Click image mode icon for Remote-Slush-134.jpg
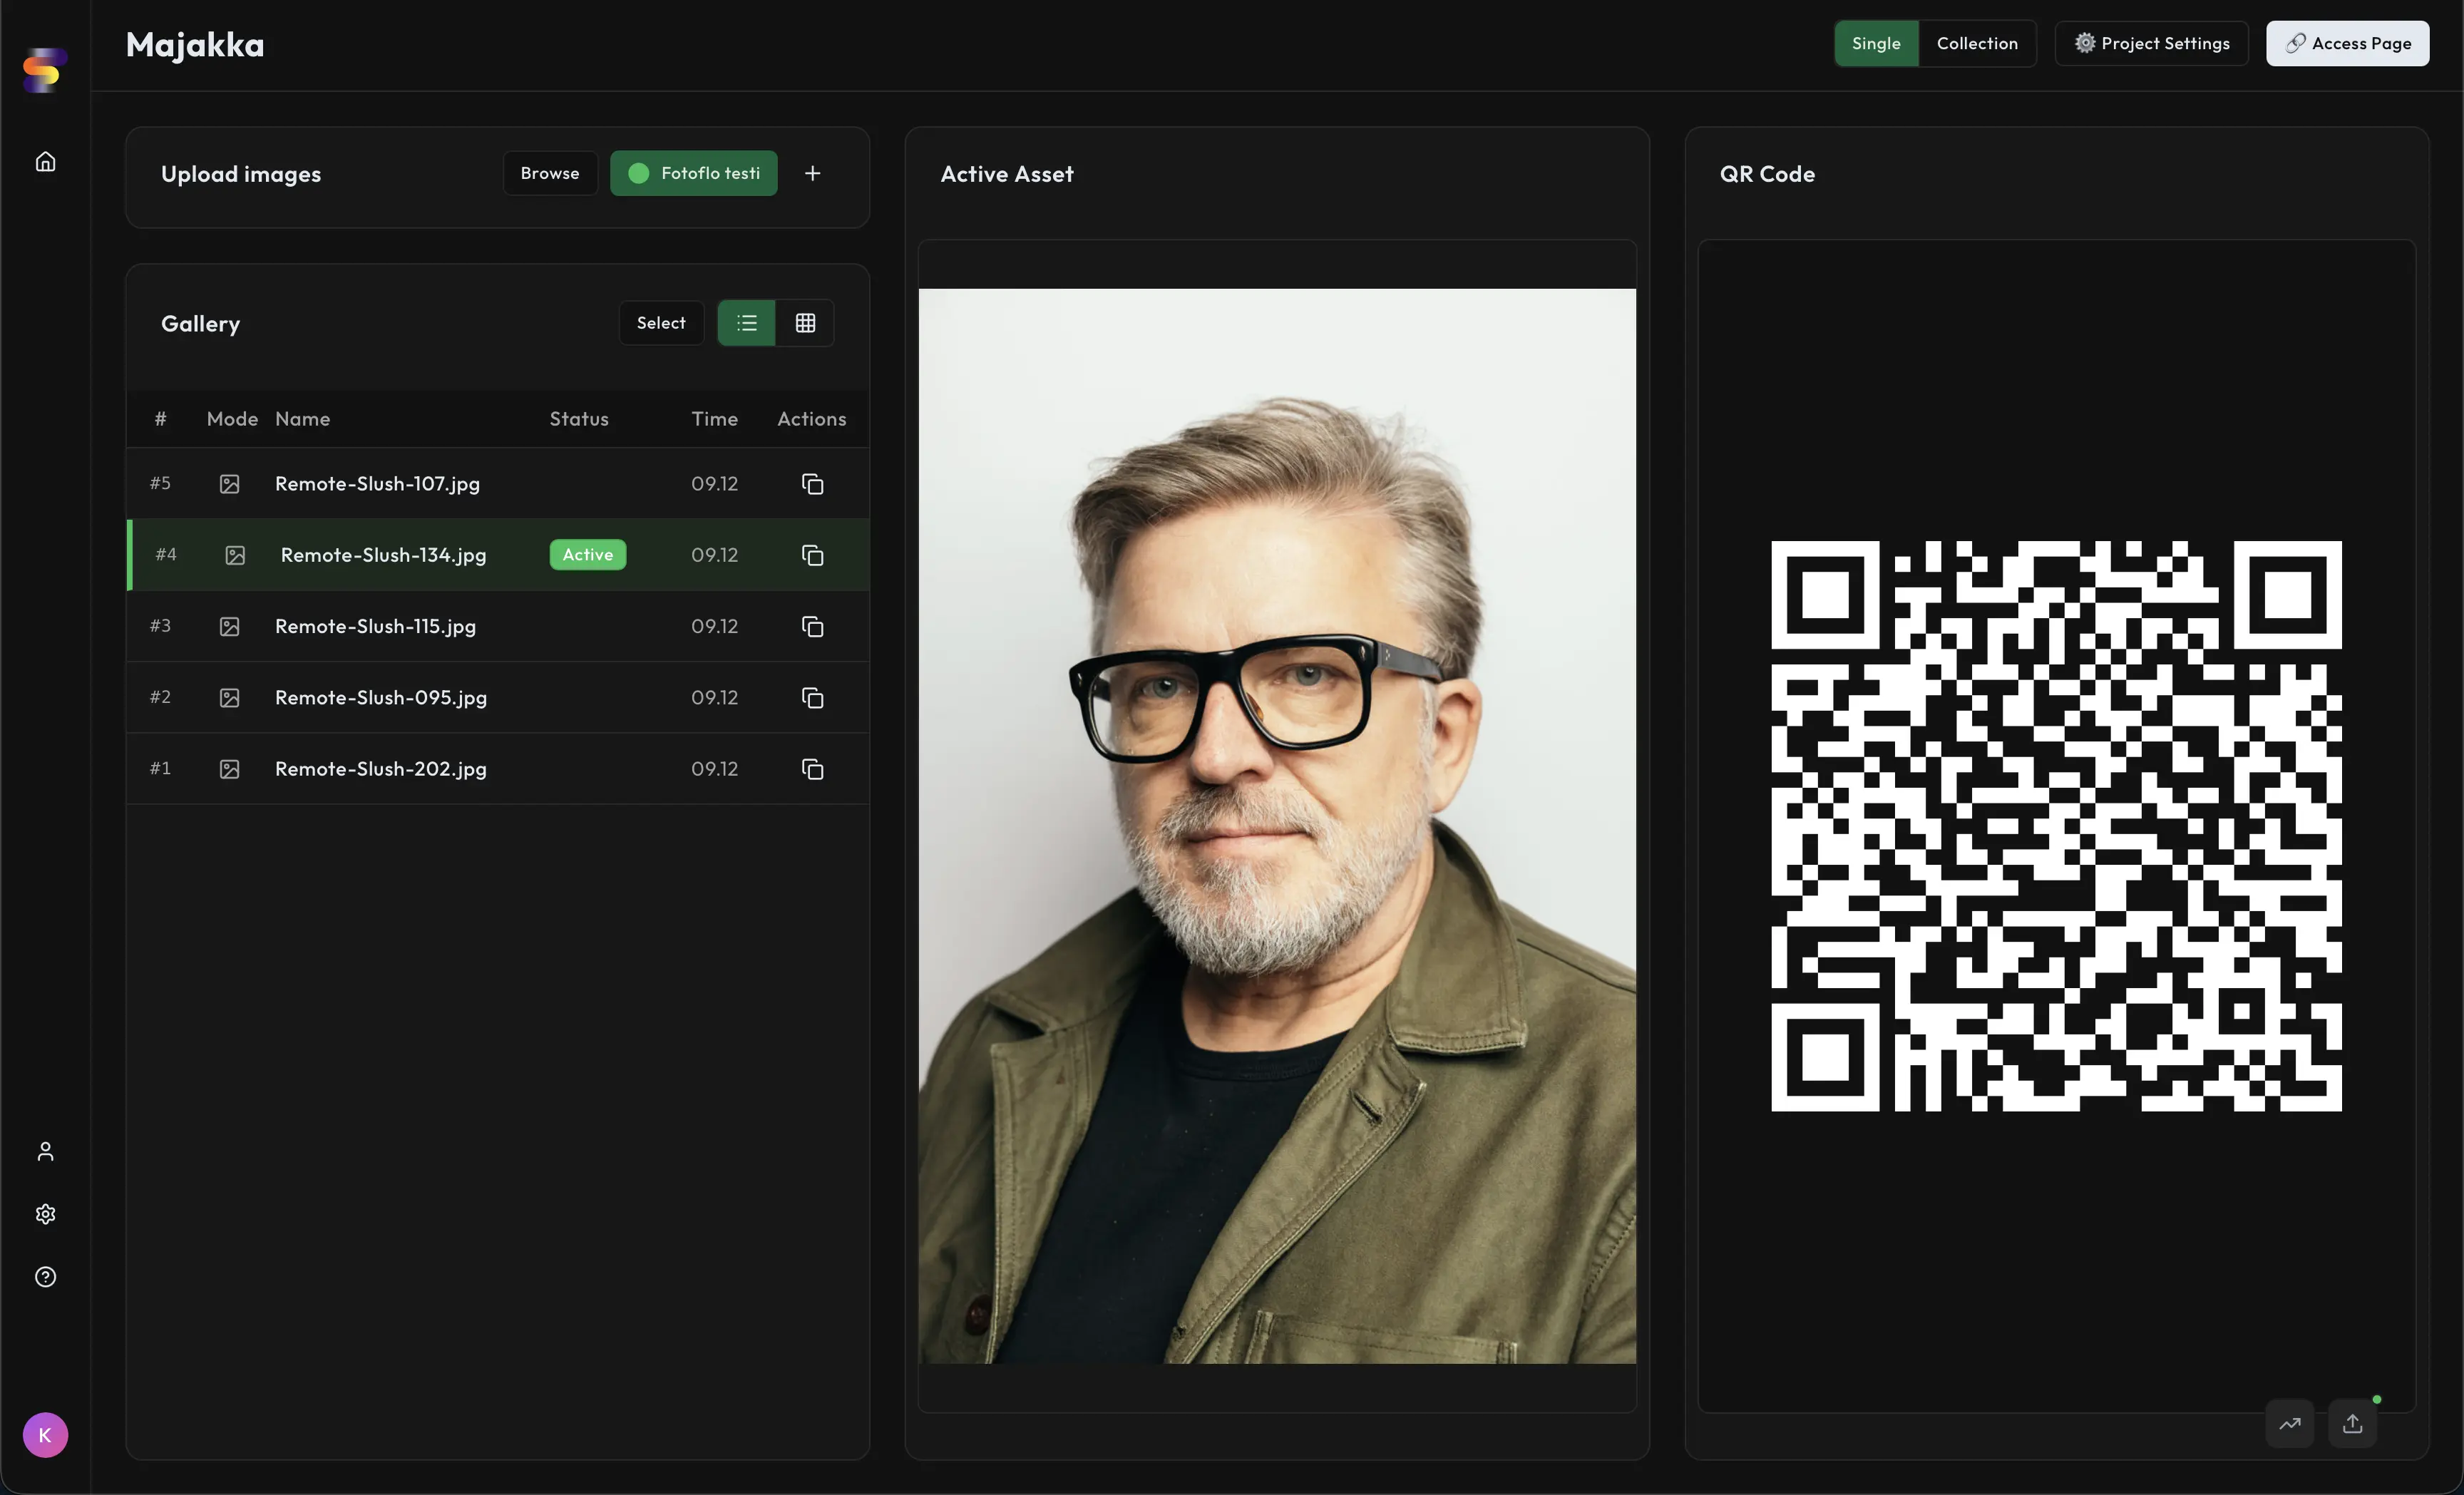2464x1495 pixels. point(235,555)
